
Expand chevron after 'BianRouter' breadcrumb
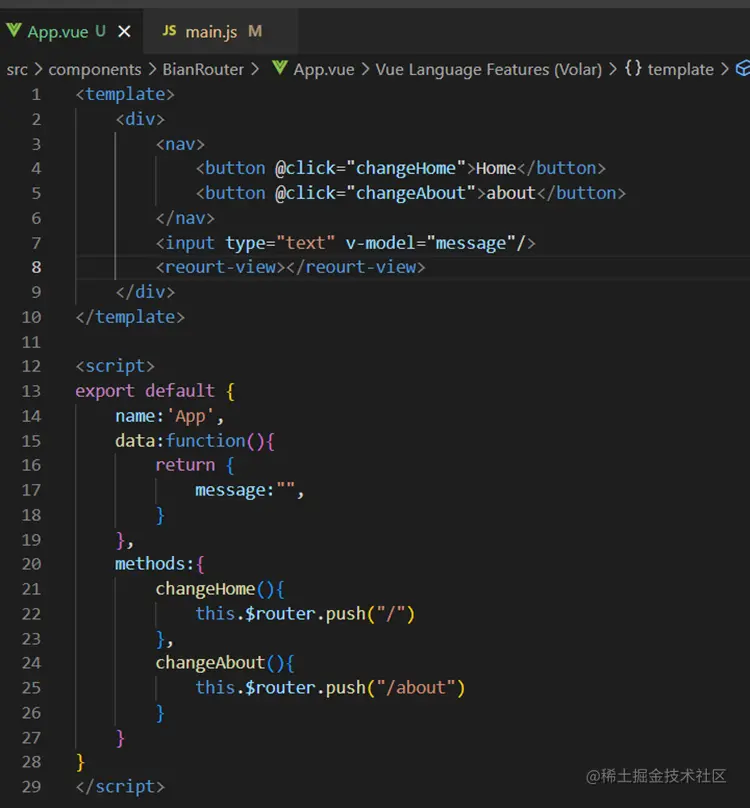pos(255,70)
